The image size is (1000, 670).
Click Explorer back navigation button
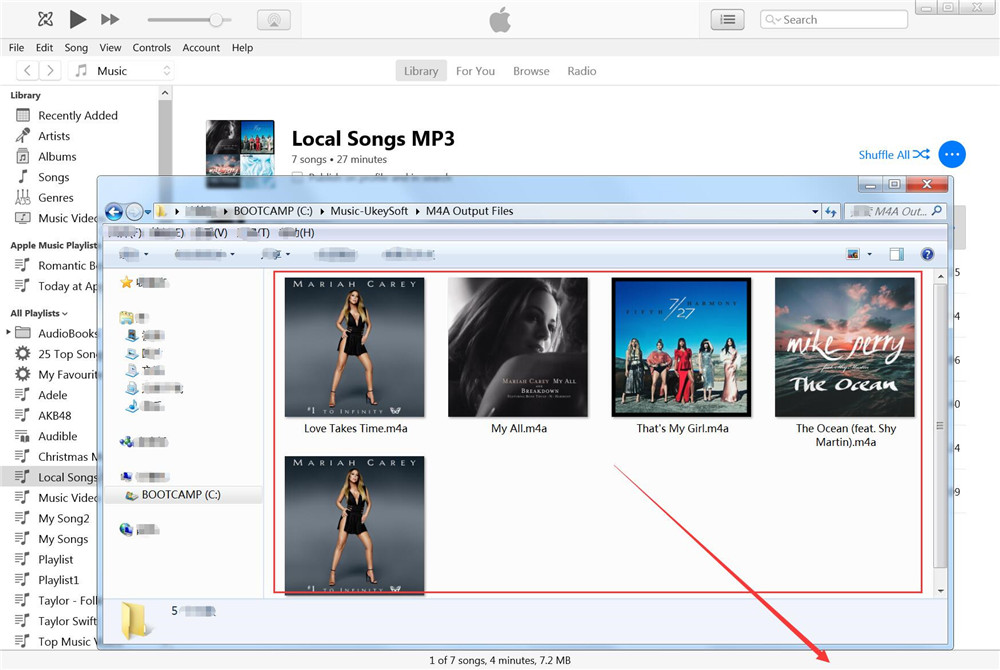point(114,212)
